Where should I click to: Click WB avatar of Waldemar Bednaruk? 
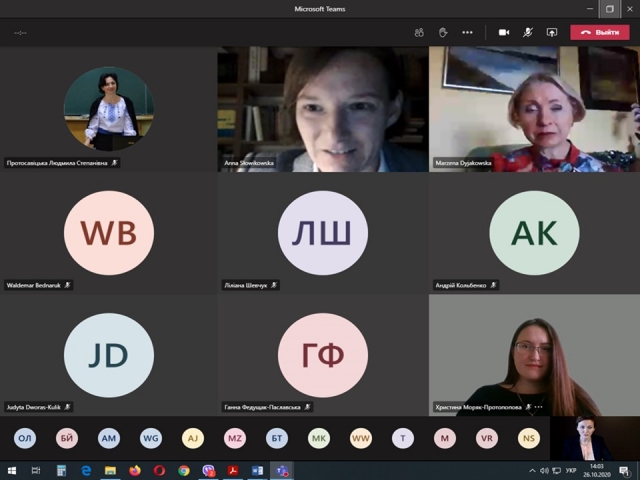coord(109,233)
